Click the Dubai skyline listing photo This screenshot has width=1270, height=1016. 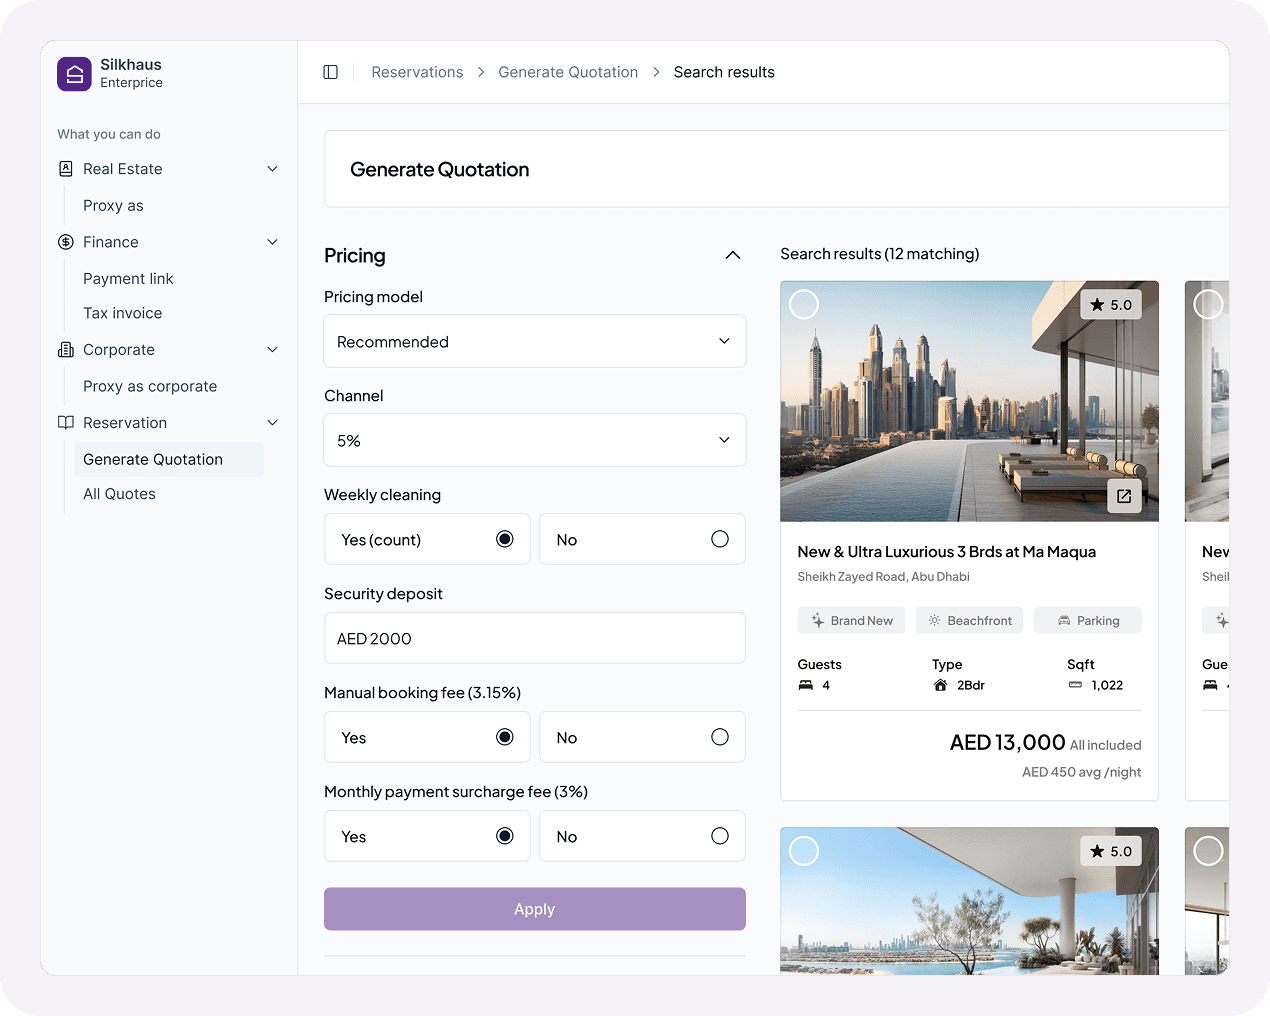pyautogui.click(x=969, y=401)
